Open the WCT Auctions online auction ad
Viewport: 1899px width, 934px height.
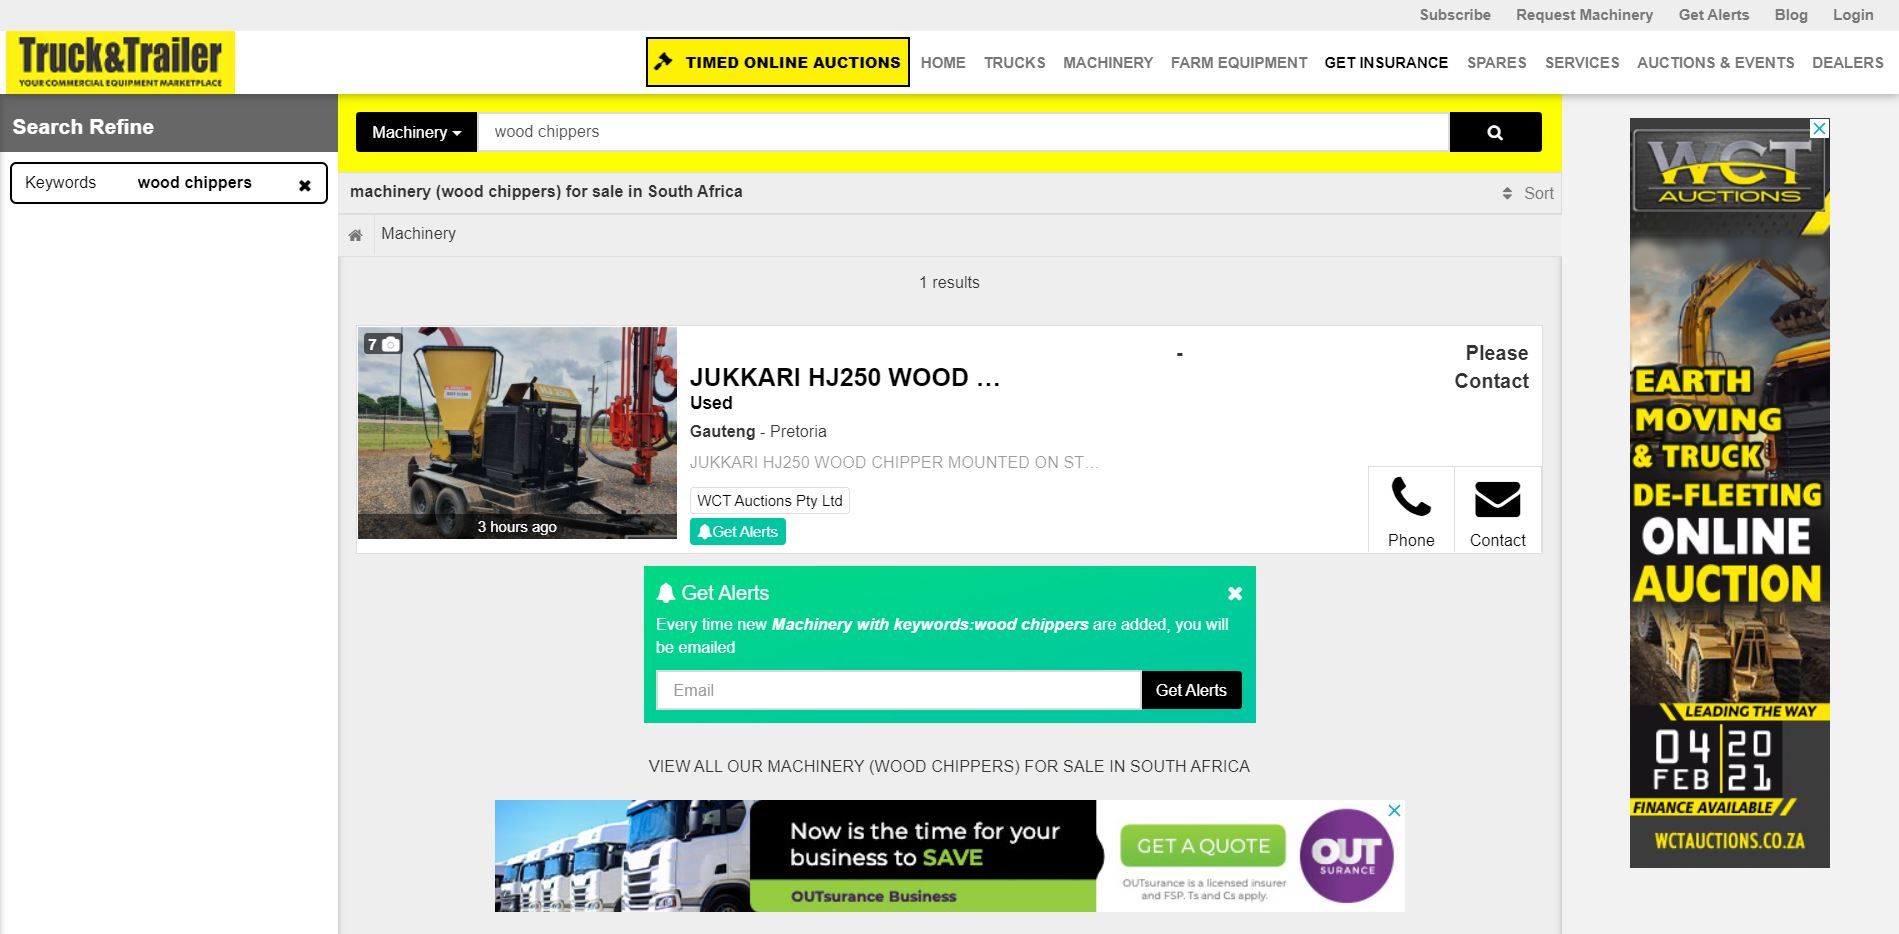1729,493
